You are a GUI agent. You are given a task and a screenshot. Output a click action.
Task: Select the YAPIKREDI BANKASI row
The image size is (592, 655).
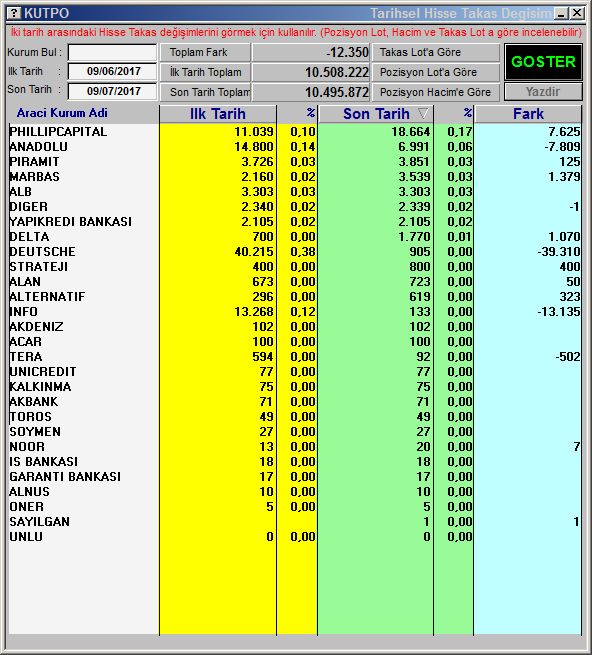[x=295, y=222]
